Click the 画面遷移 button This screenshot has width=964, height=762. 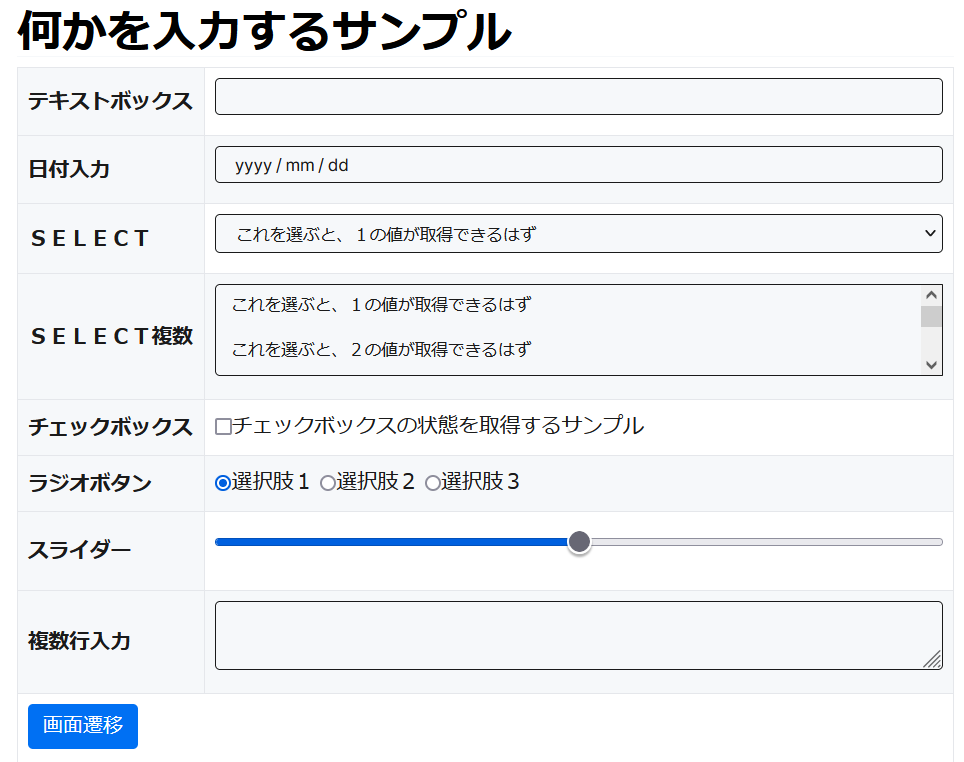[83, 726]
